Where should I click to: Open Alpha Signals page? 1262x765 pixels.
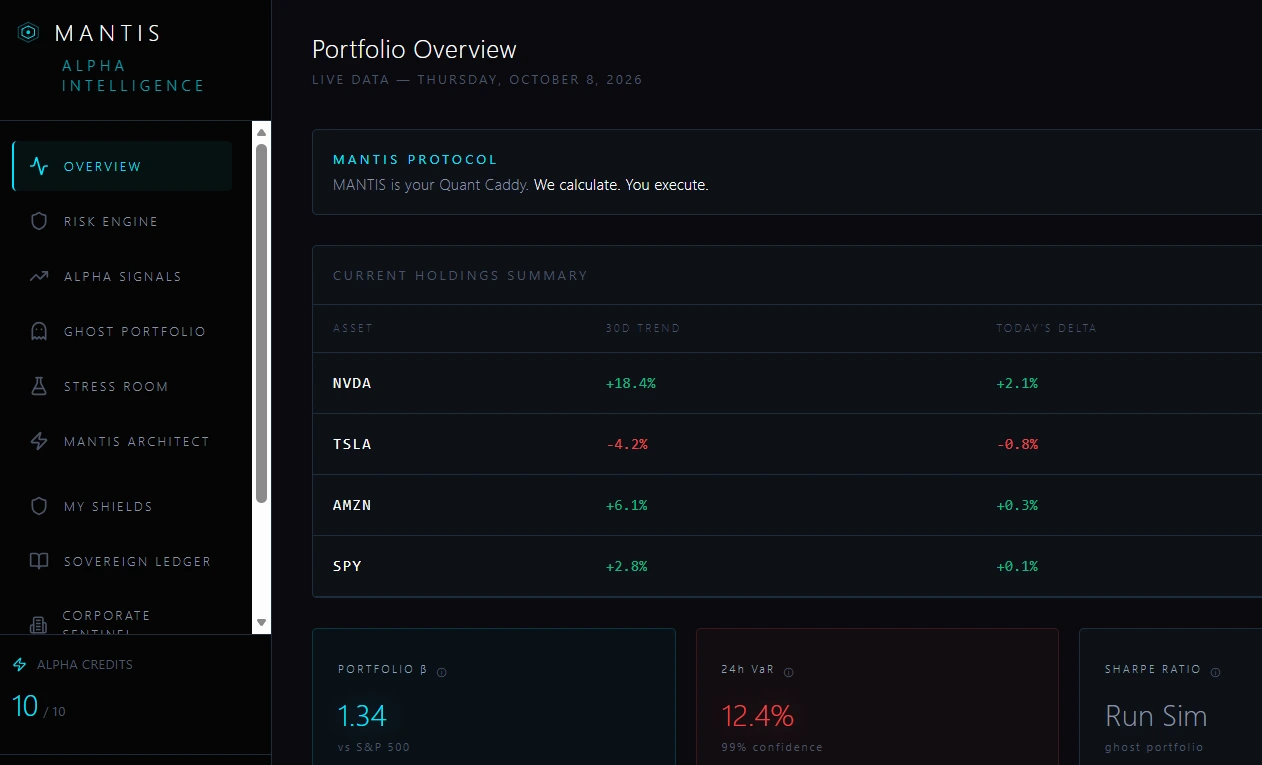pyautogui.click(x=122, y=276)
